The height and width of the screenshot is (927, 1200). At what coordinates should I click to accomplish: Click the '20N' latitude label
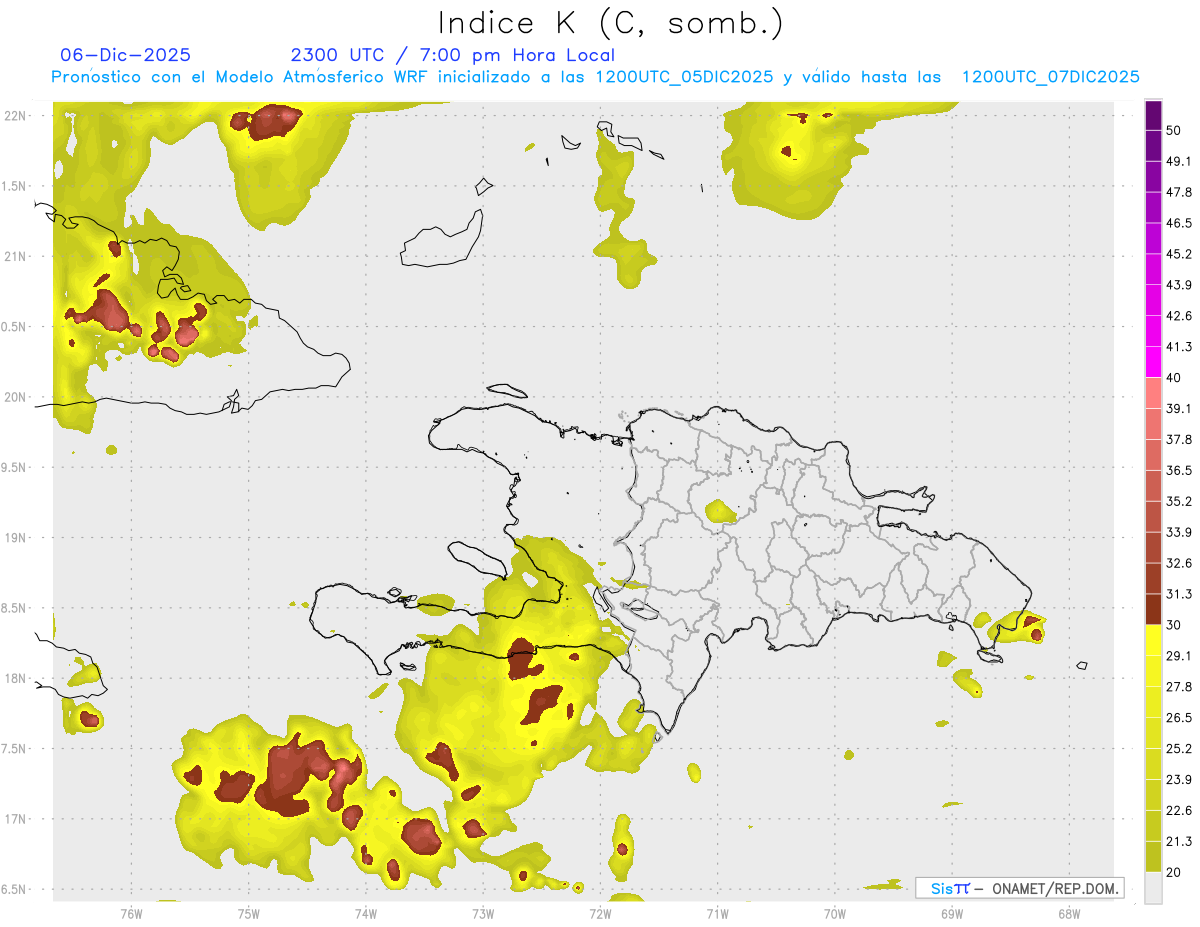(x=16, y=397)
